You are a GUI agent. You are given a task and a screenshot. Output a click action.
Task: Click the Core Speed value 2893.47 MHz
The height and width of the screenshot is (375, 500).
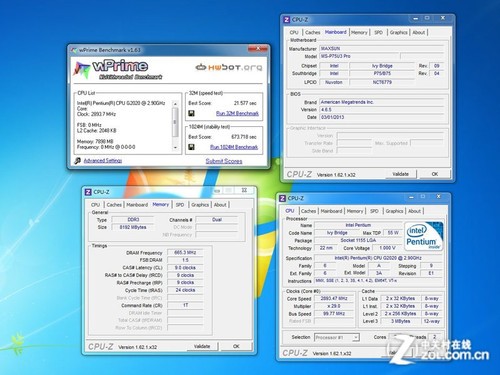click(334, 299)
